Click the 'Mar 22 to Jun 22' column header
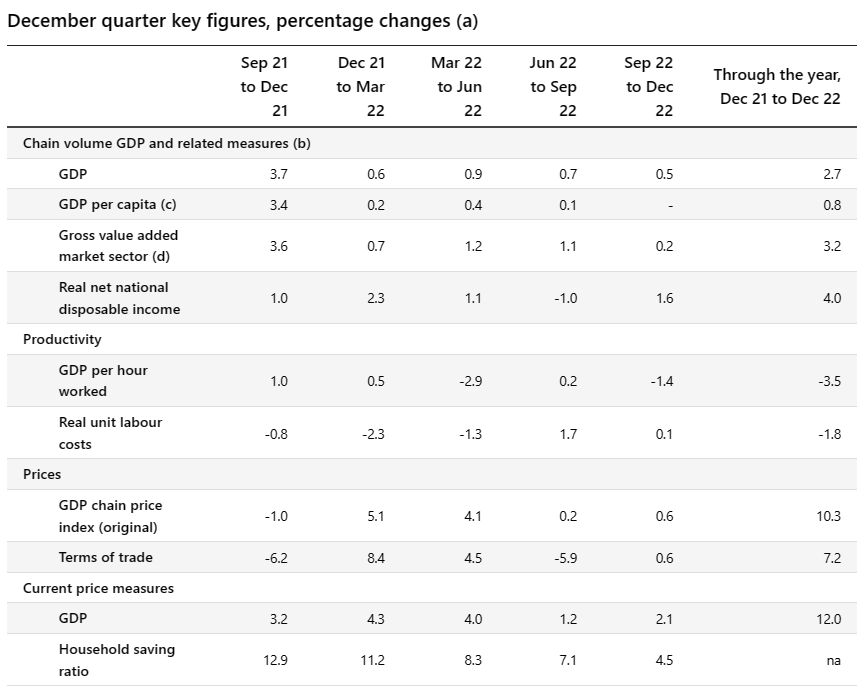This screenshot has height=700, width=868. pyautogui.click(x=458, y=87)
